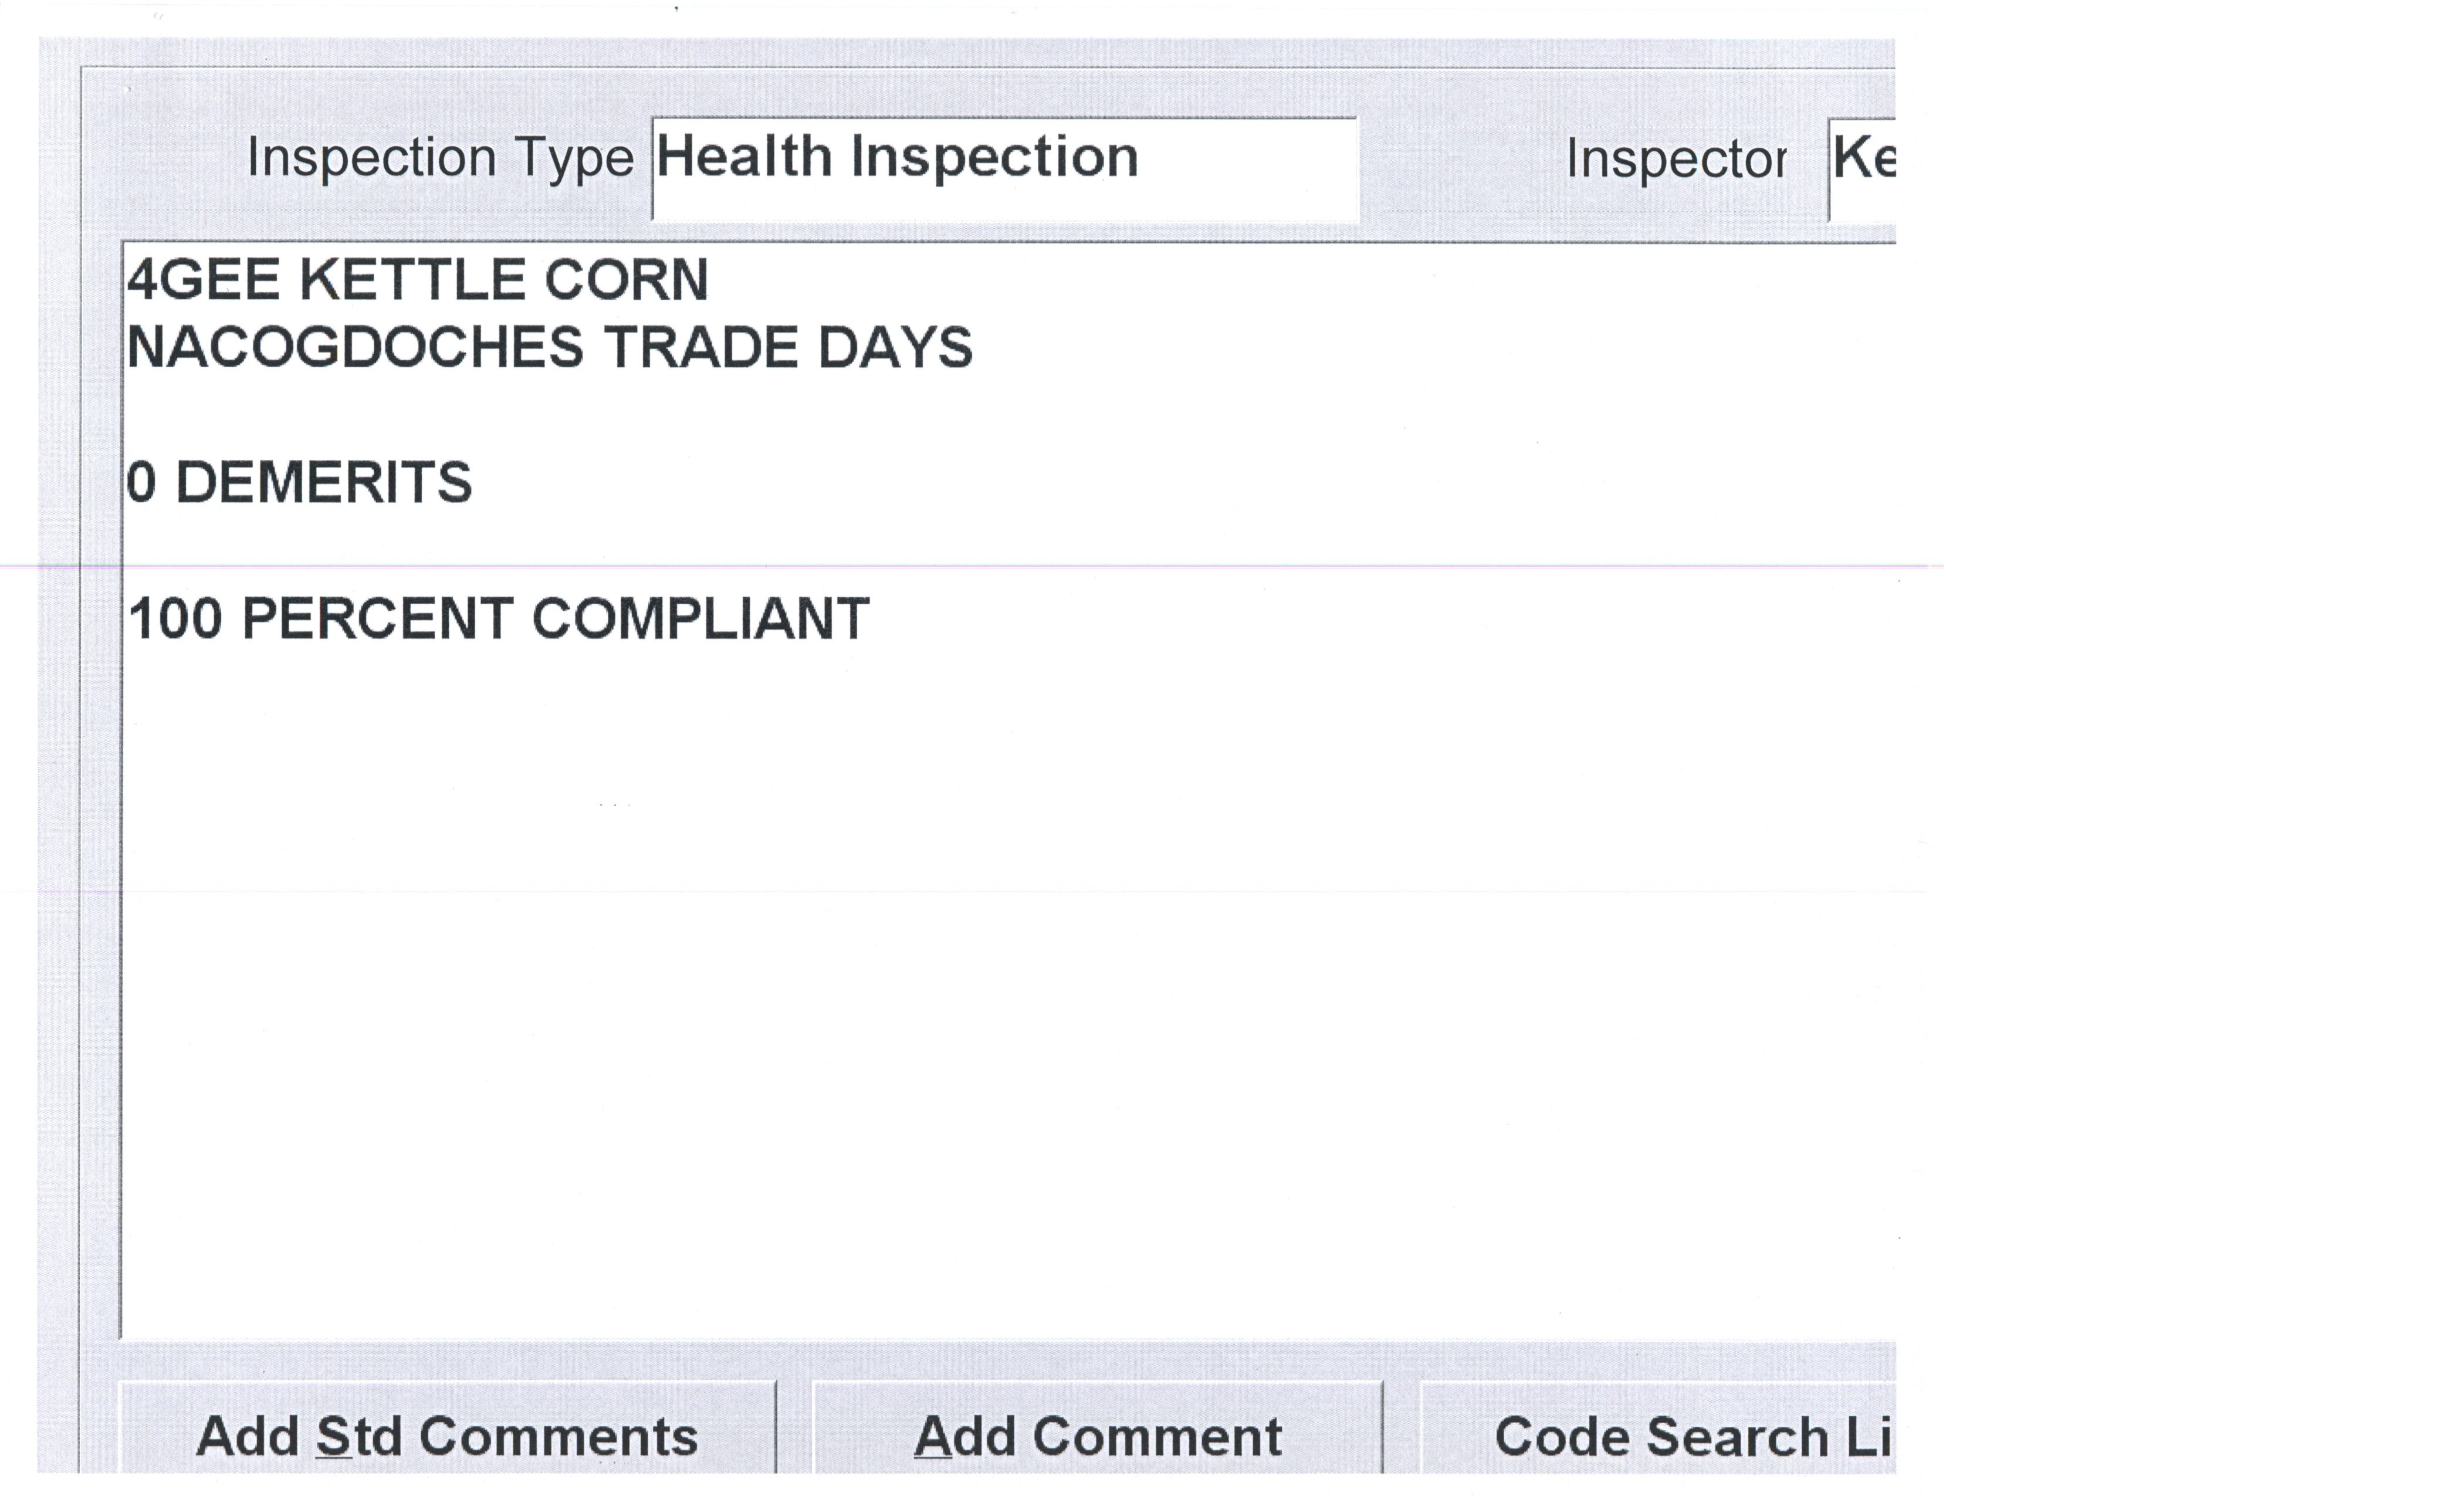The width and height of the screenshot is (2464, 1496).
Task: Click the Add Std Comments button
Action: (447, 1436)
